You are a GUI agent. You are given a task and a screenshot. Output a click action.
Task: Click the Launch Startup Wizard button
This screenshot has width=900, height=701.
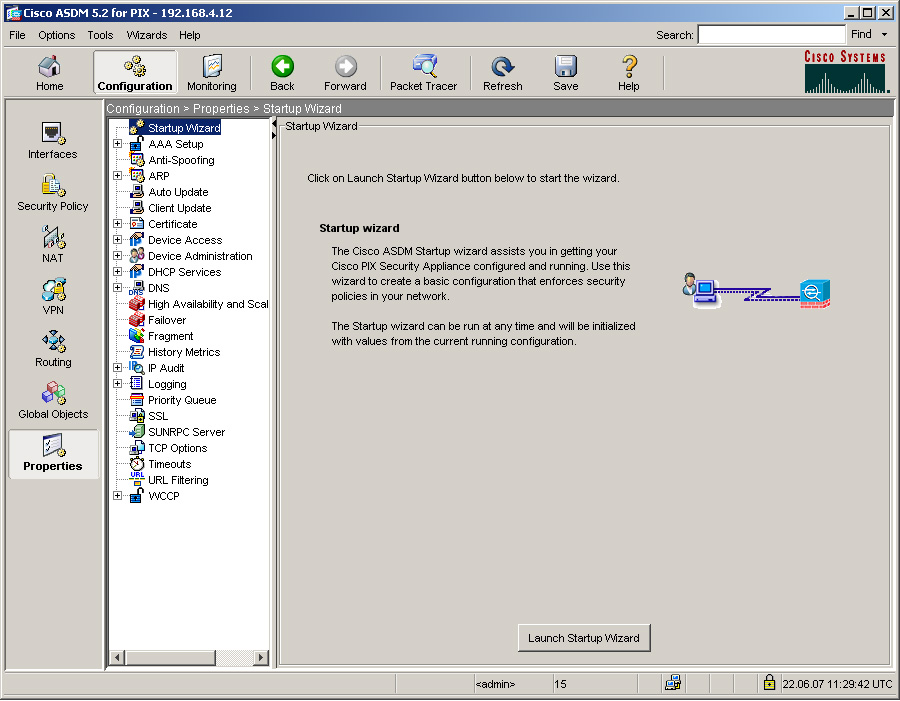pos(583,638)
